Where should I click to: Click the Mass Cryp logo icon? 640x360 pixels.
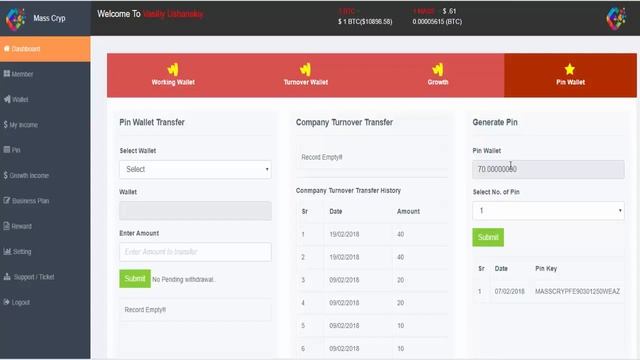15,18
